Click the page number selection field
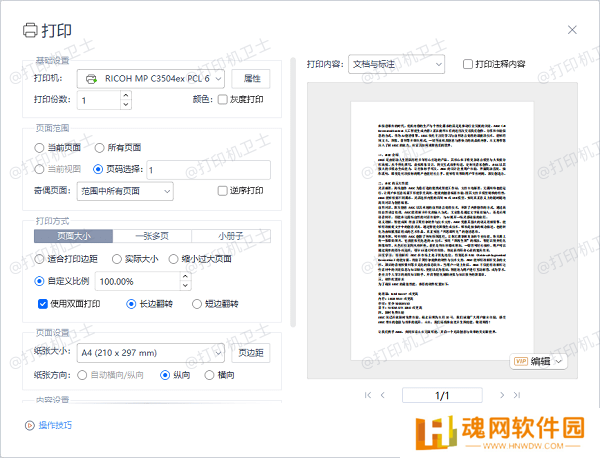Viewport: 600px width, 458px height. tap(209, 170)
